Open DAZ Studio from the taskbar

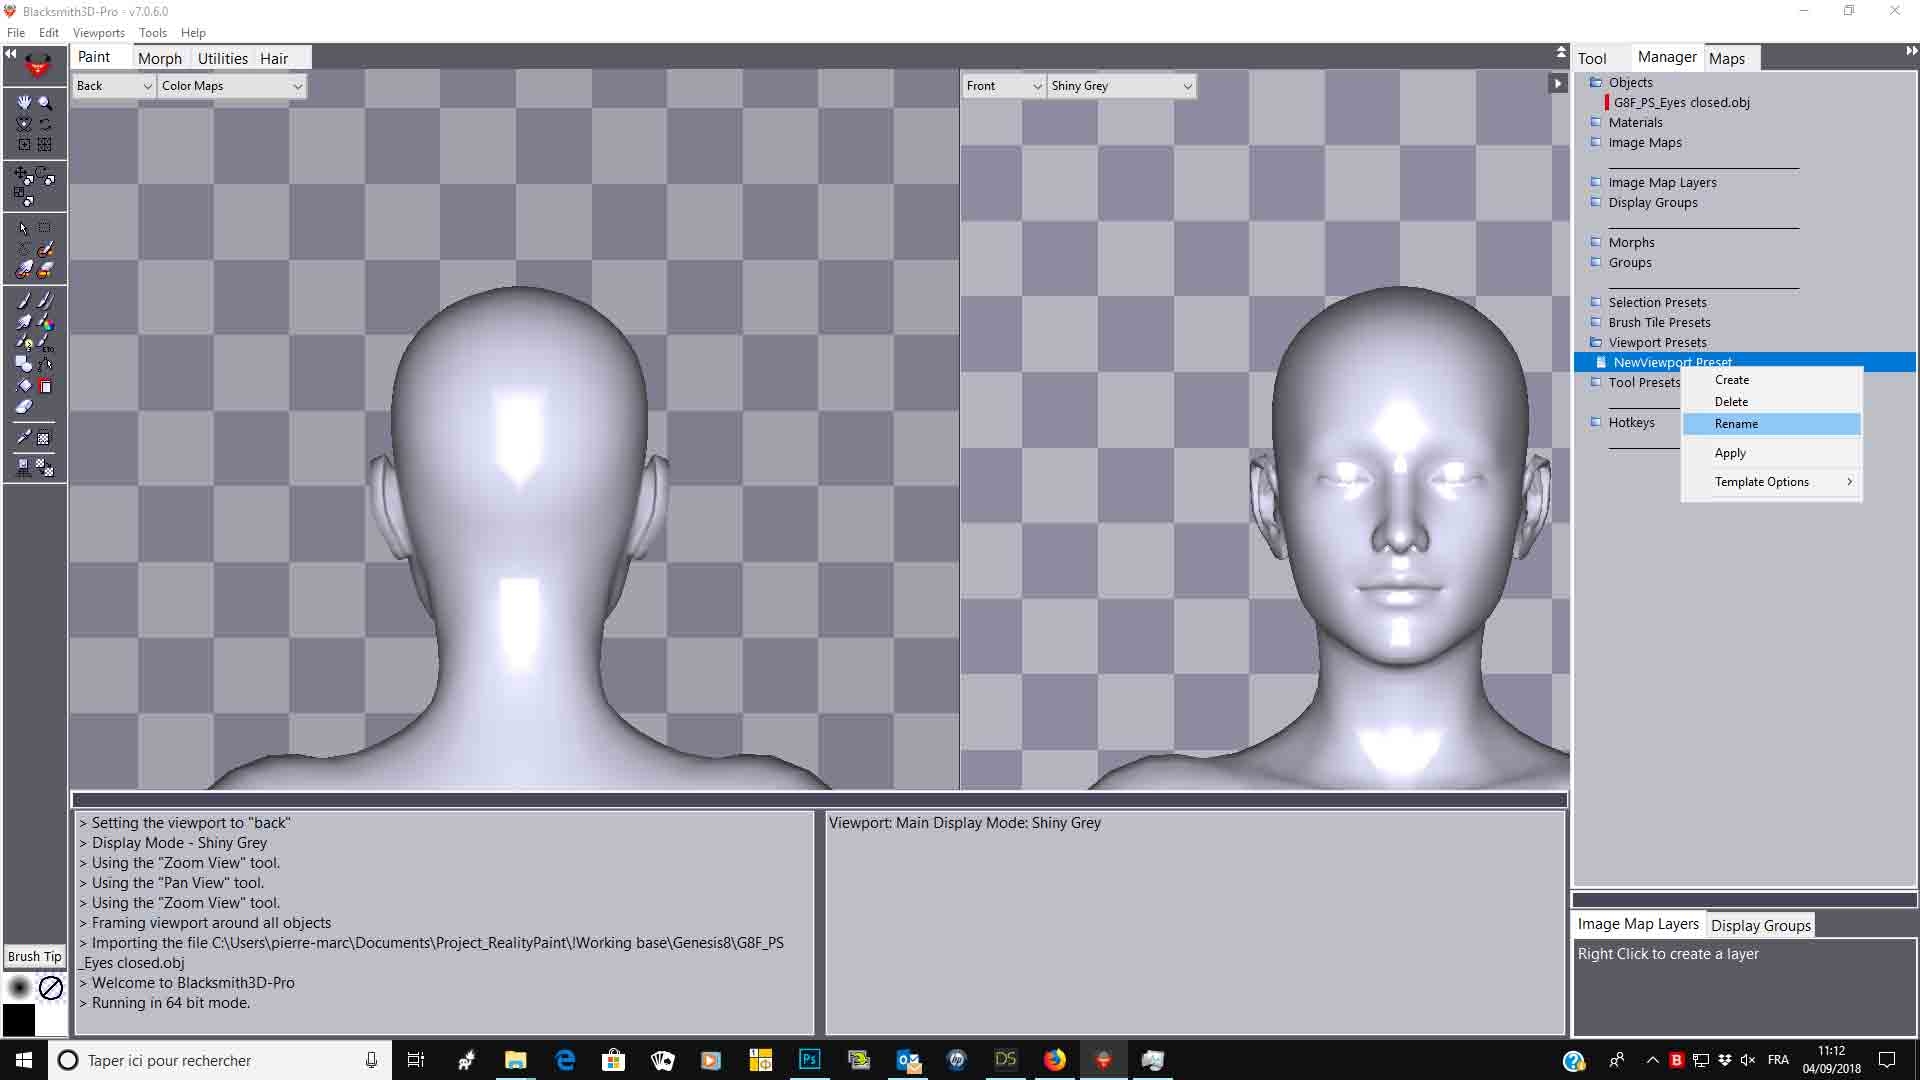pyautogui.click(x=1005, y=1060)
